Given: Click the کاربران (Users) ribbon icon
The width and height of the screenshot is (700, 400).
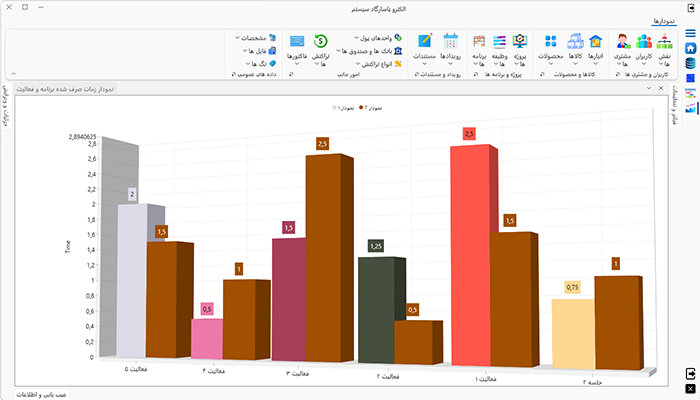Looking at the screenshot, I should pos(644,46).
